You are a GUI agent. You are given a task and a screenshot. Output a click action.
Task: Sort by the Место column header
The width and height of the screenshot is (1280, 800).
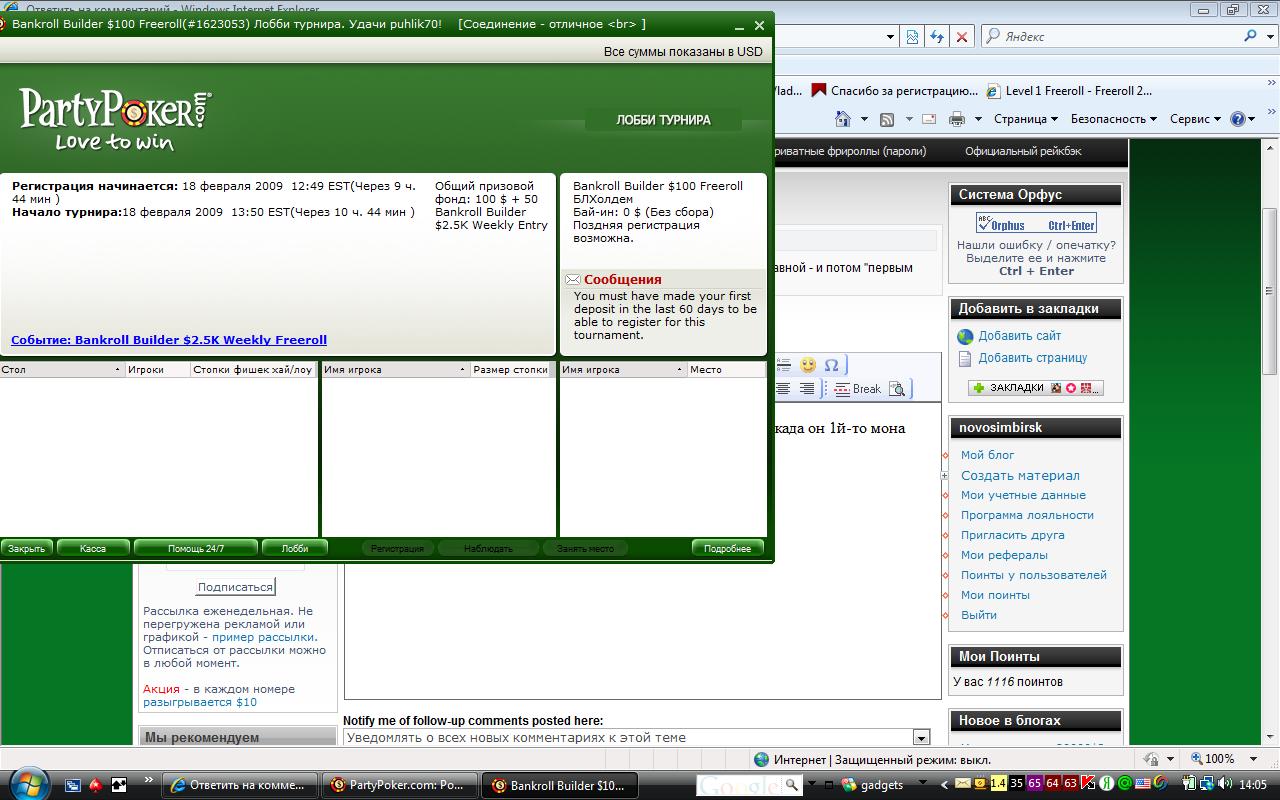tap(726, 369)
